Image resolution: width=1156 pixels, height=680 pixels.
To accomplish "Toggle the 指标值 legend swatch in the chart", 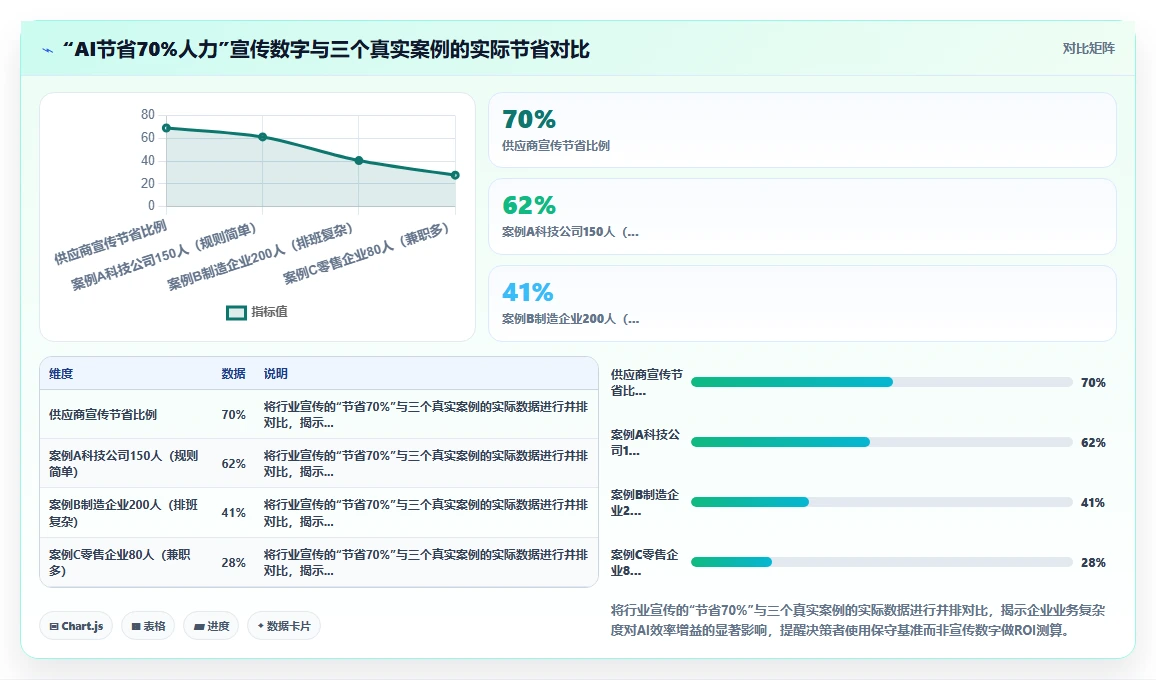I will point(236,313).
